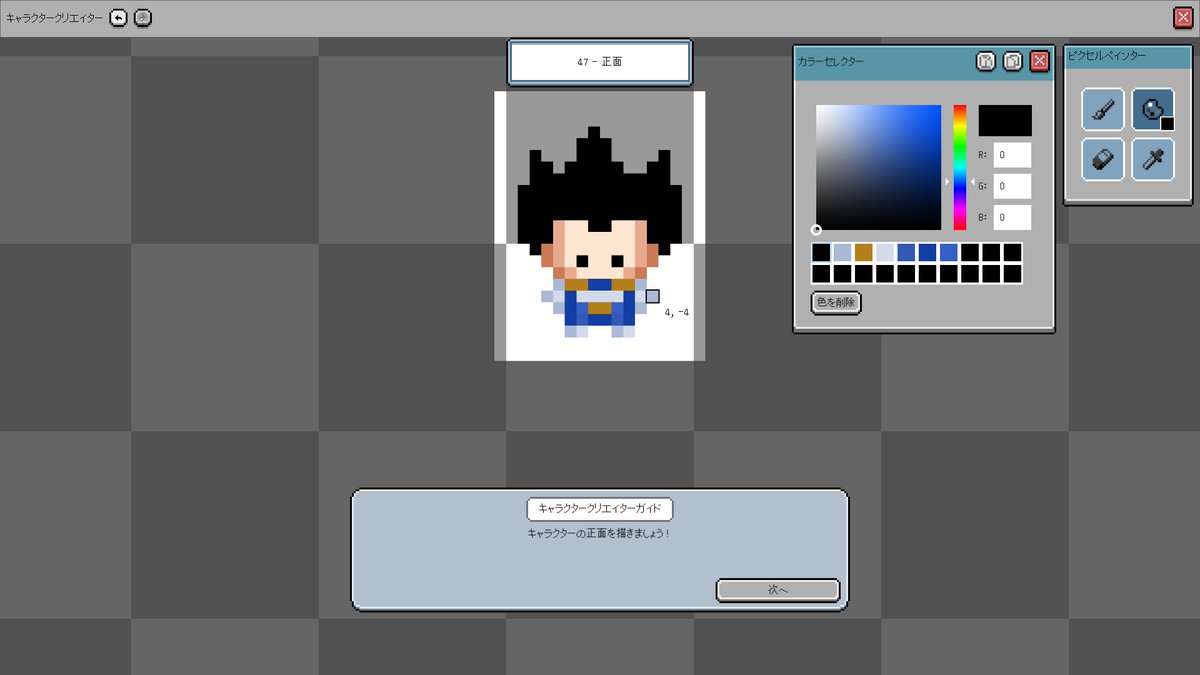Select the light blue-gray palette swatch
This screenshot has height=675, width=1200.
click(x=842, y=252)
